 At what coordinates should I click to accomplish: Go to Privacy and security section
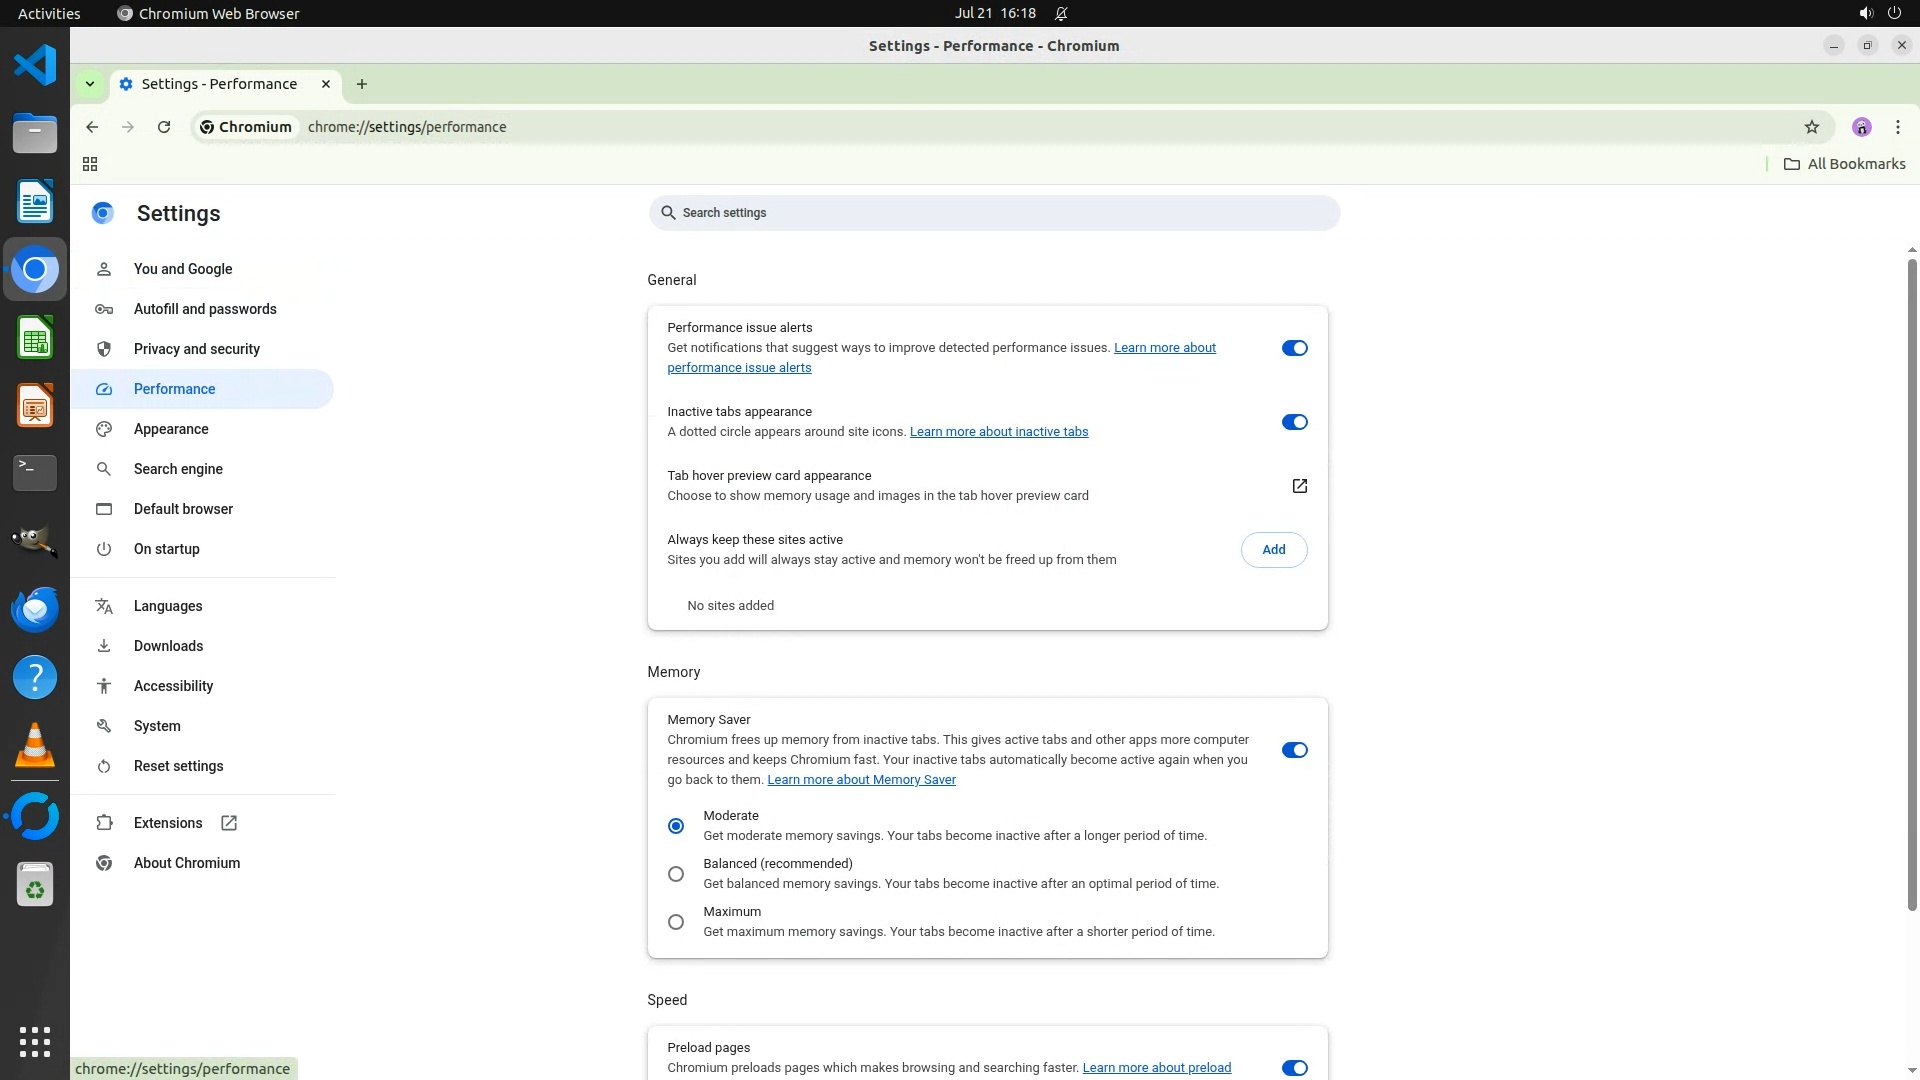coord(196,349)
